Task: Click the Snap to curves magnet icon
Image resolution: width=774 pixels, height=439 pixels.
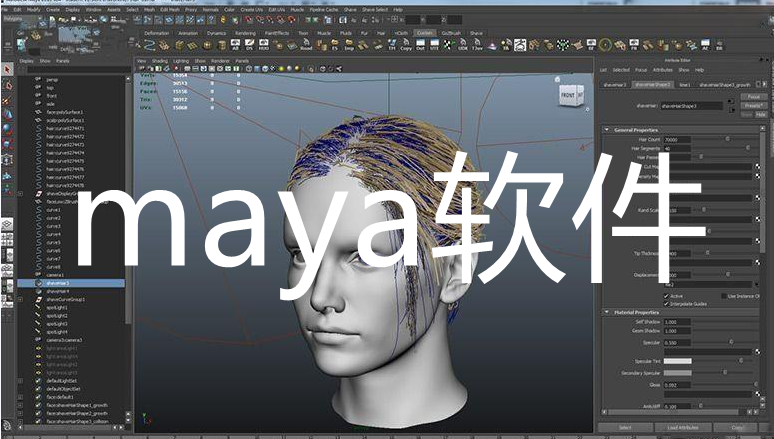Action: [x=260, y=20]
